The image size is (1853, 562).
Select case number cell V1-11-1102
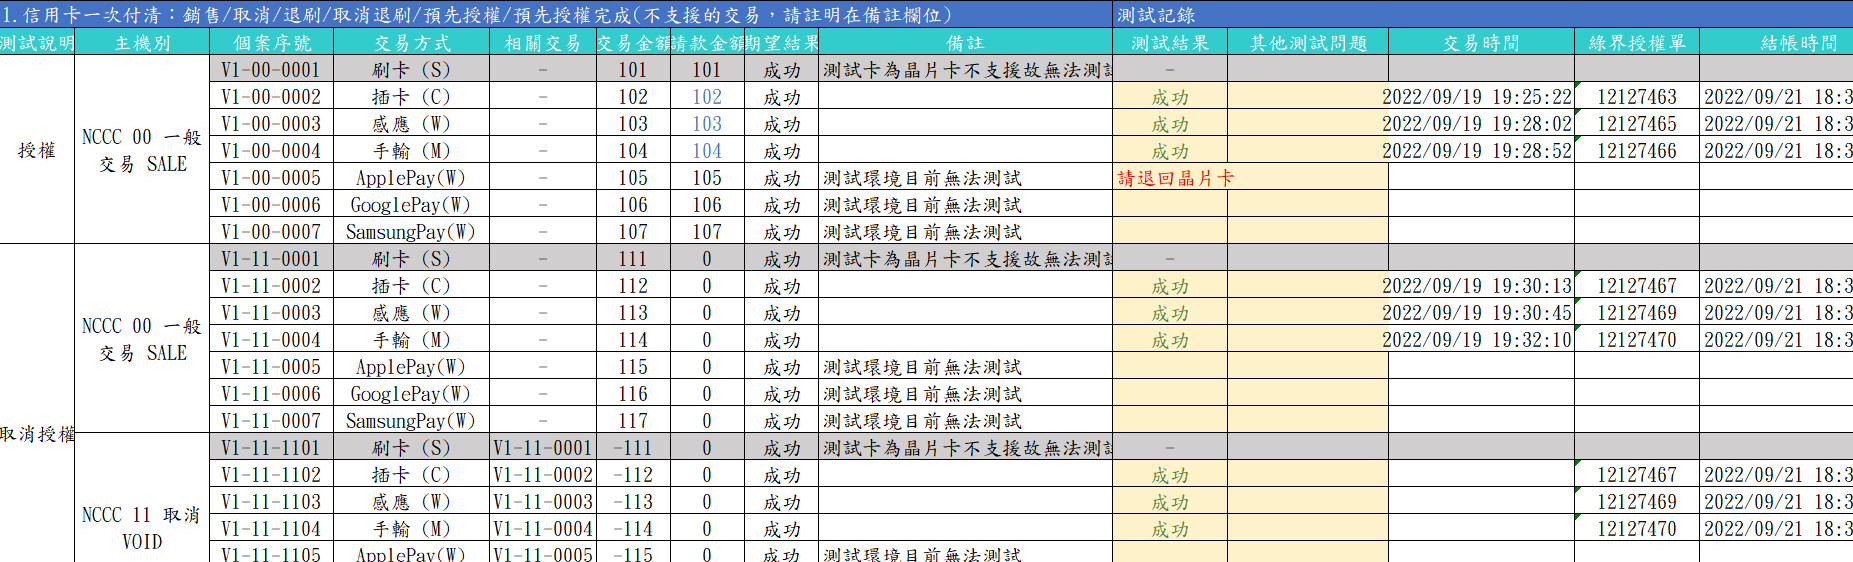tap(271, 474)
